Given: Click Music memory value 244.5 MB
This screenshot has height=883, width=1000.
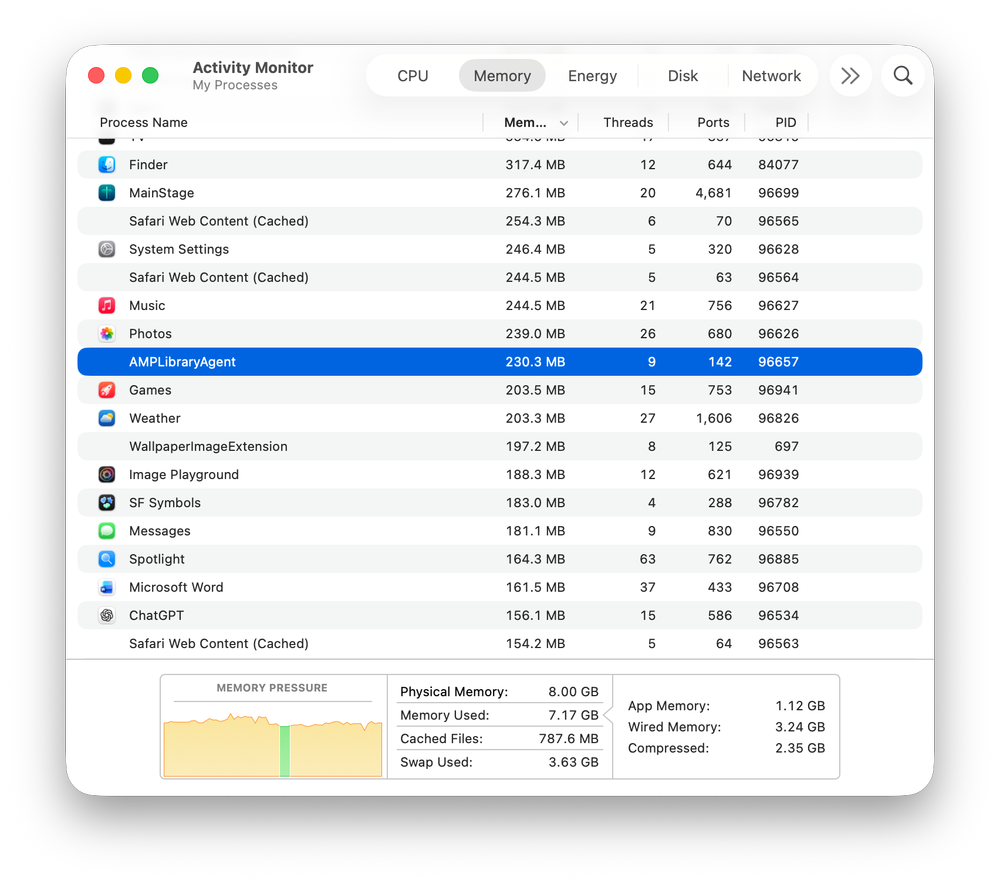Looking at the screenshot, I should 535,305.
